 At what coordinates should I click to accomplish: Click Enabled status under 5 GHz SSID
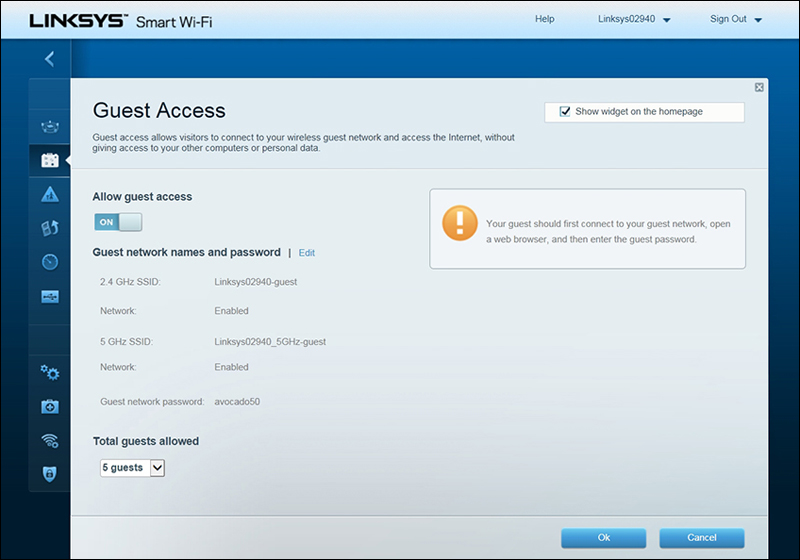point(231,367)
